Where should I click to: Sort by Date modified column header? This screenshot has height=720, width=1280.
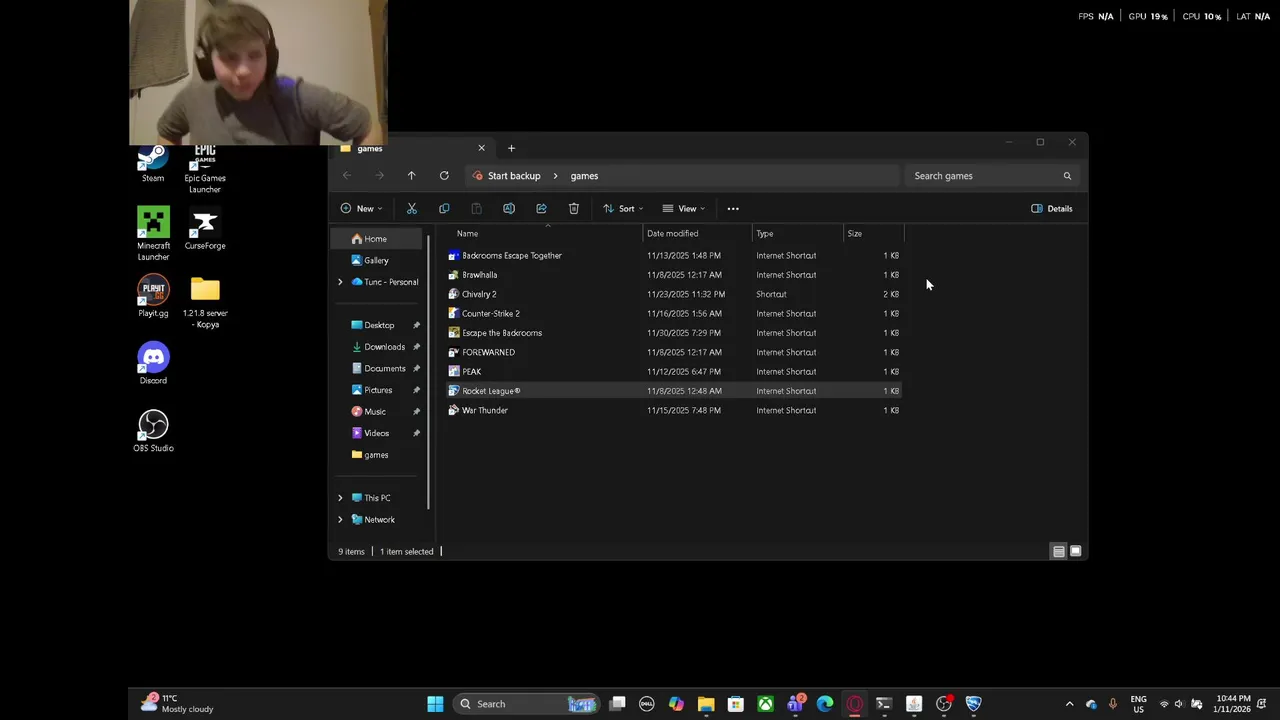pyautogui.click(x=672, y=234)
